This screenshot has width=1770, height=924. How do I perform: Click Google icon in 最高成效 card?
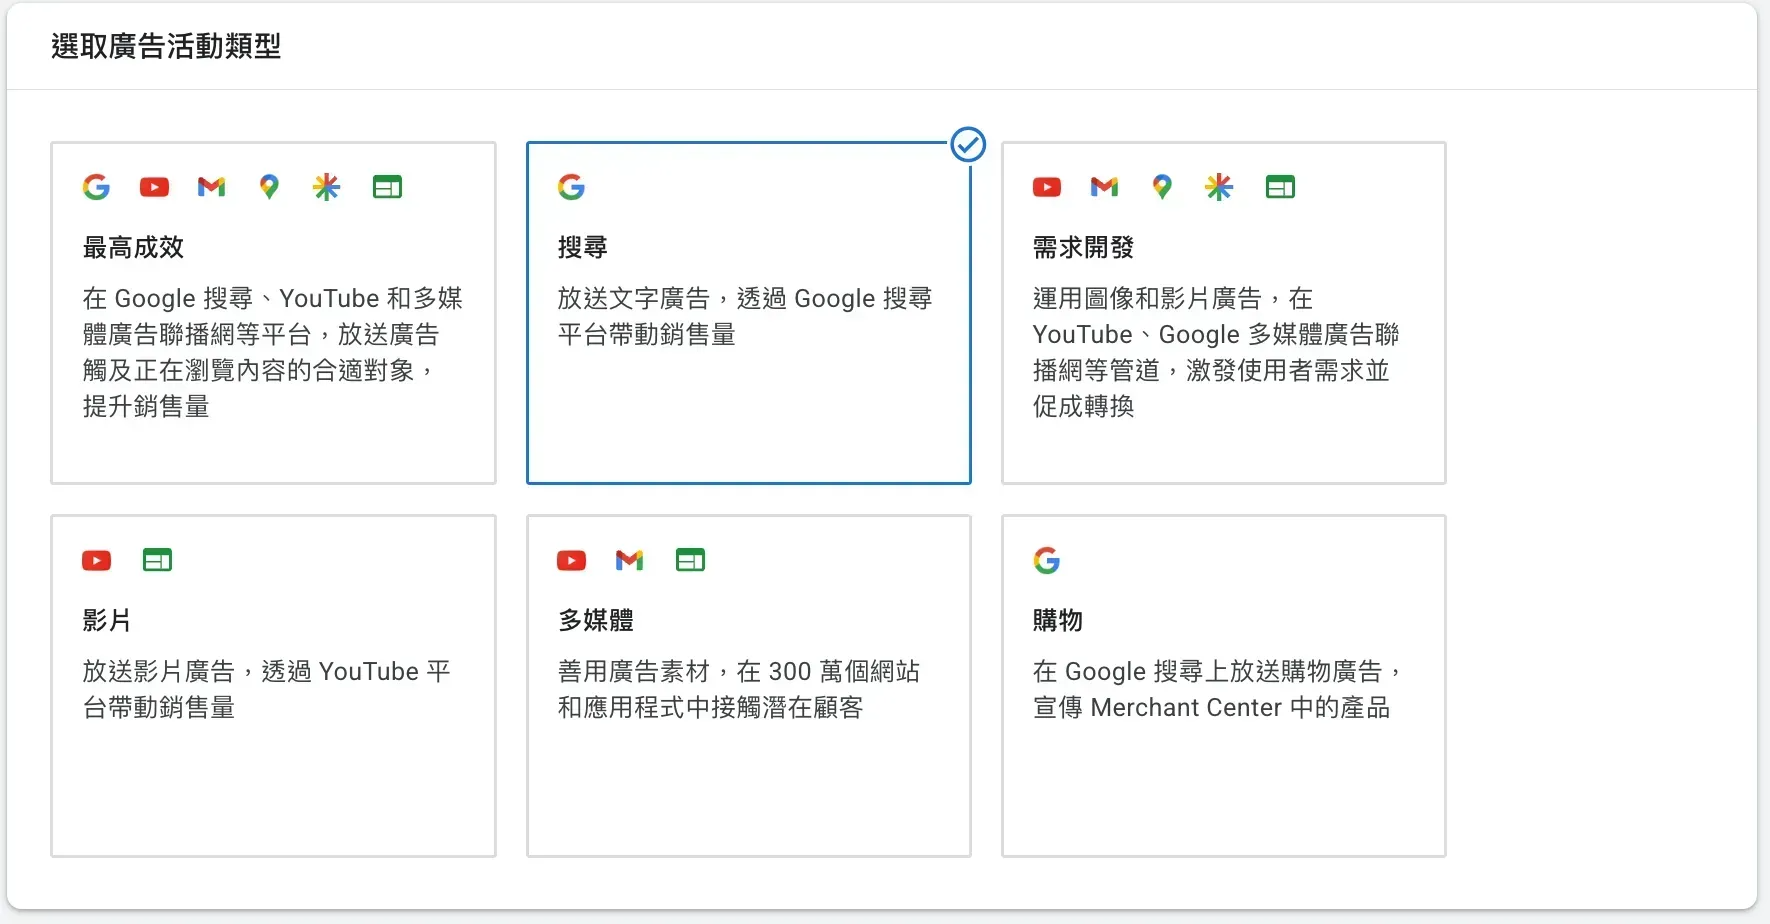click(x=96, y=187)
